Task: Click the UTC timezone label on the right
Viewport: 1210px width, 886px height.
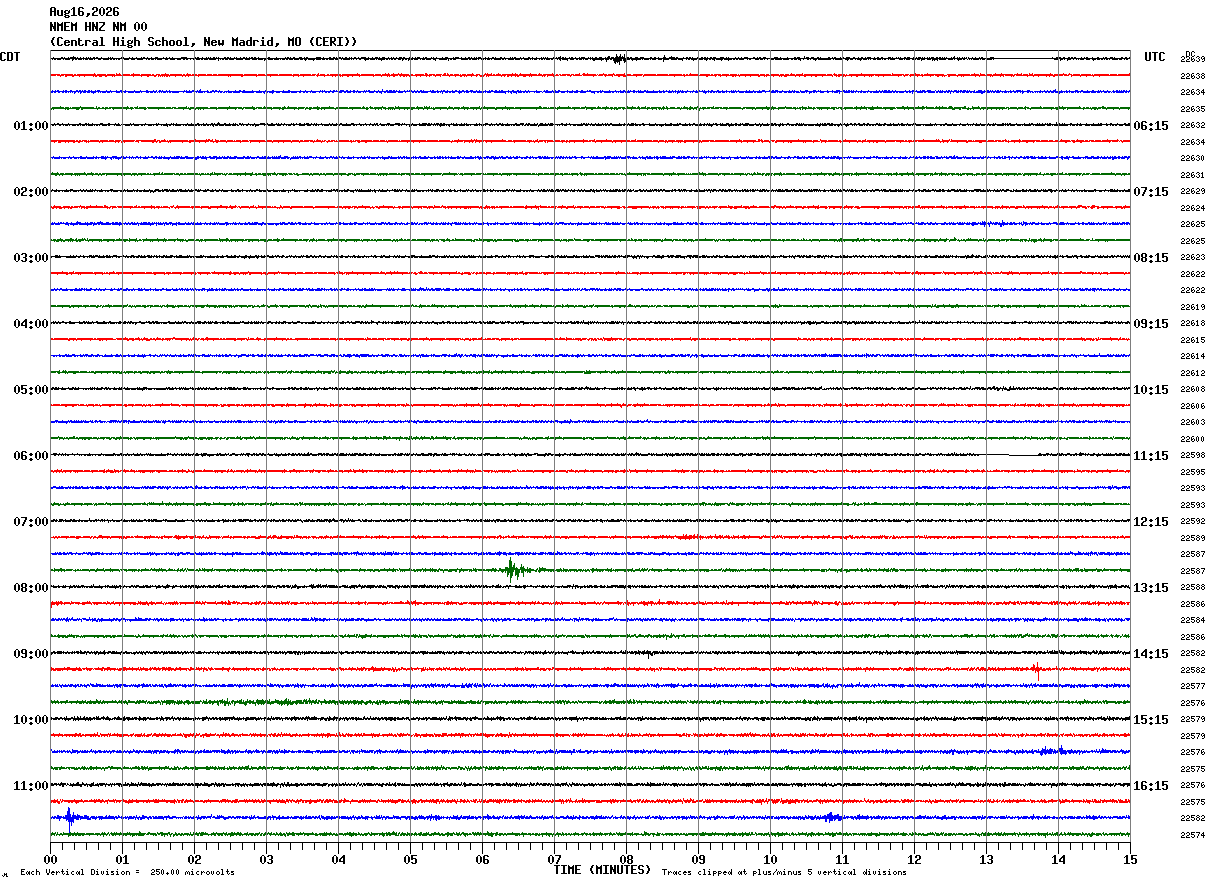Action: pos(1155,57)
